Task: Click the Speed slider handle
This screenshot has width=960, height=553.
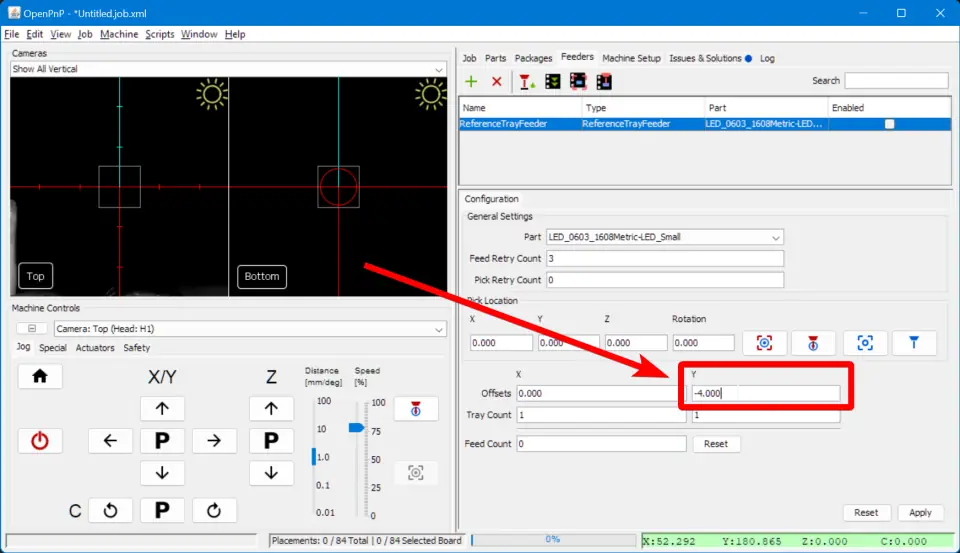Action: [x=356, y=427]
